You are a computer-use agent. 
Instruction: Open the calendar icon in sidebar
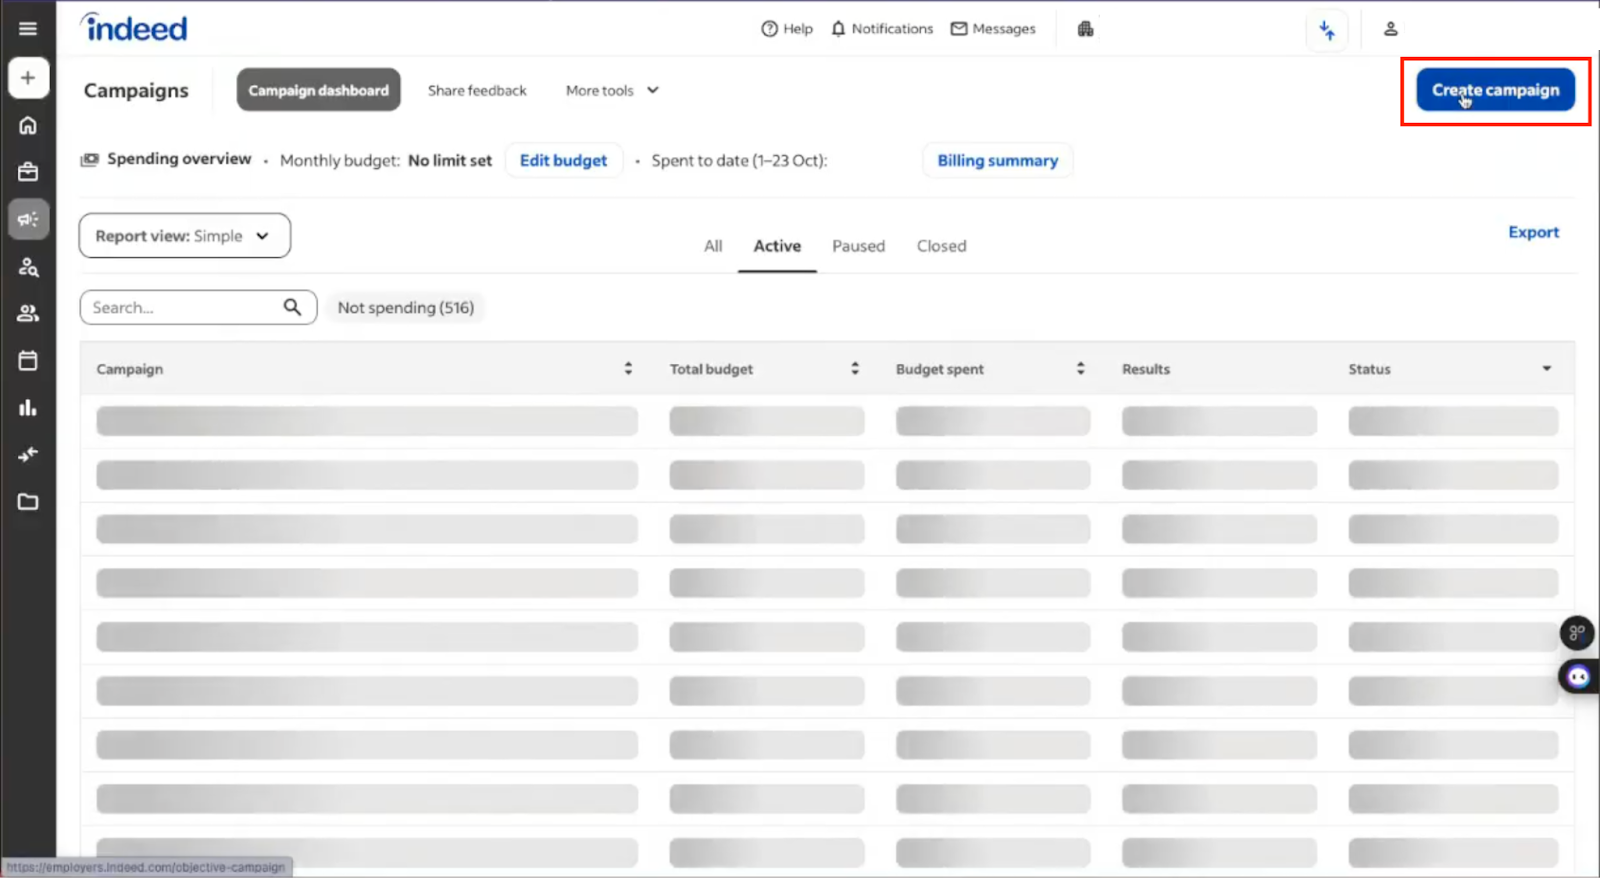coord(28,361)
